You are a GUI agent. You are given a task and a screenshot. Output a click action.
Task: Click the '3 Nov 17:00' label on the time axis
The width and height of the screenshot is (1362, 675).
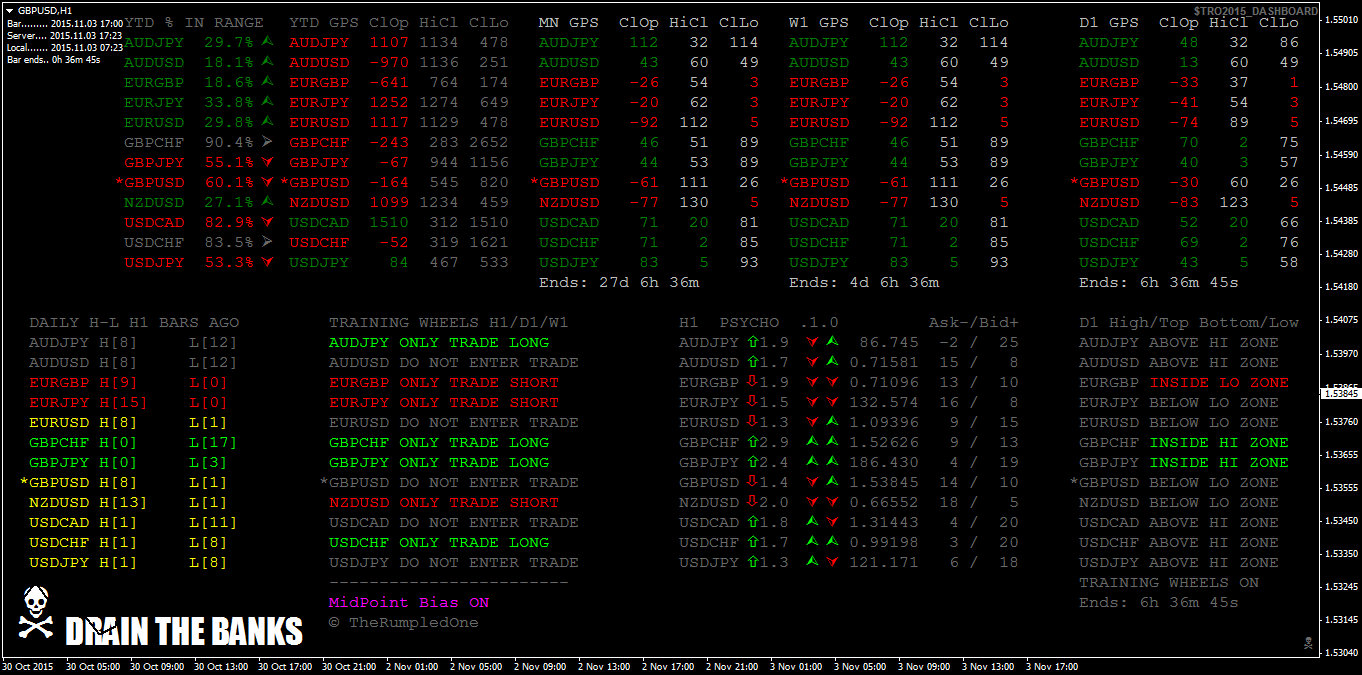pyautogui.click(x=1052, y=666)
